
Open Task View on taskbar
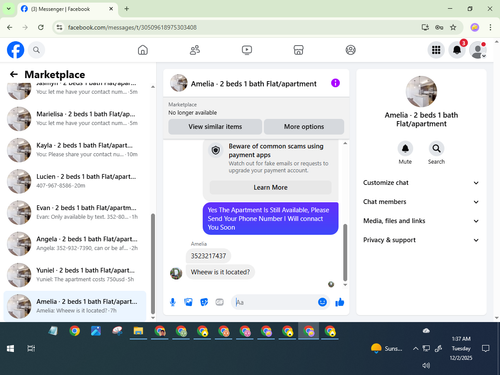click(x=31, y=348)
